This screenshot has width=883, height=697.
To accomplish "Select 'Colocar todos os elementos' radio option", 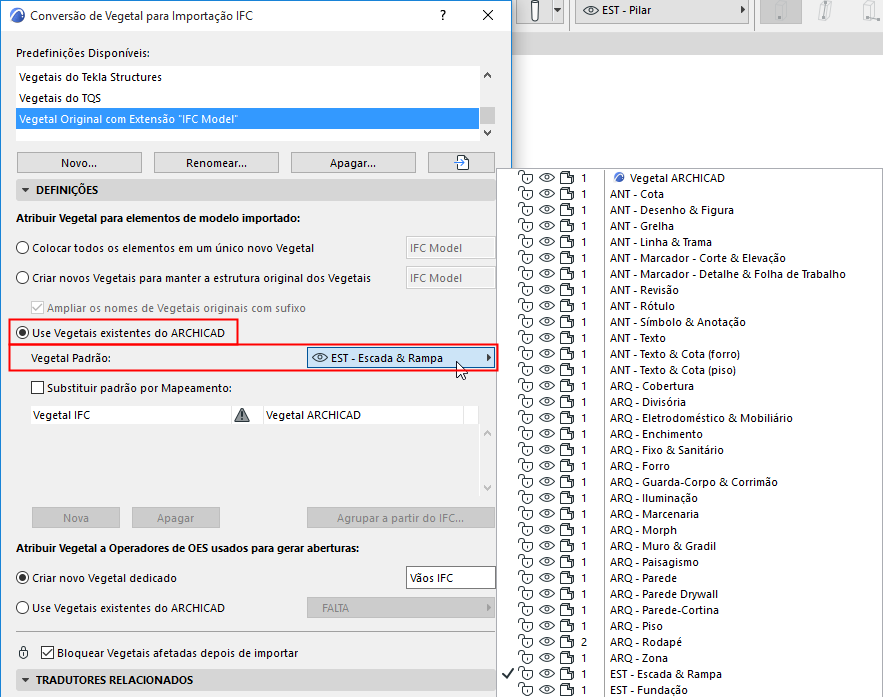I will tap(23, 248).
